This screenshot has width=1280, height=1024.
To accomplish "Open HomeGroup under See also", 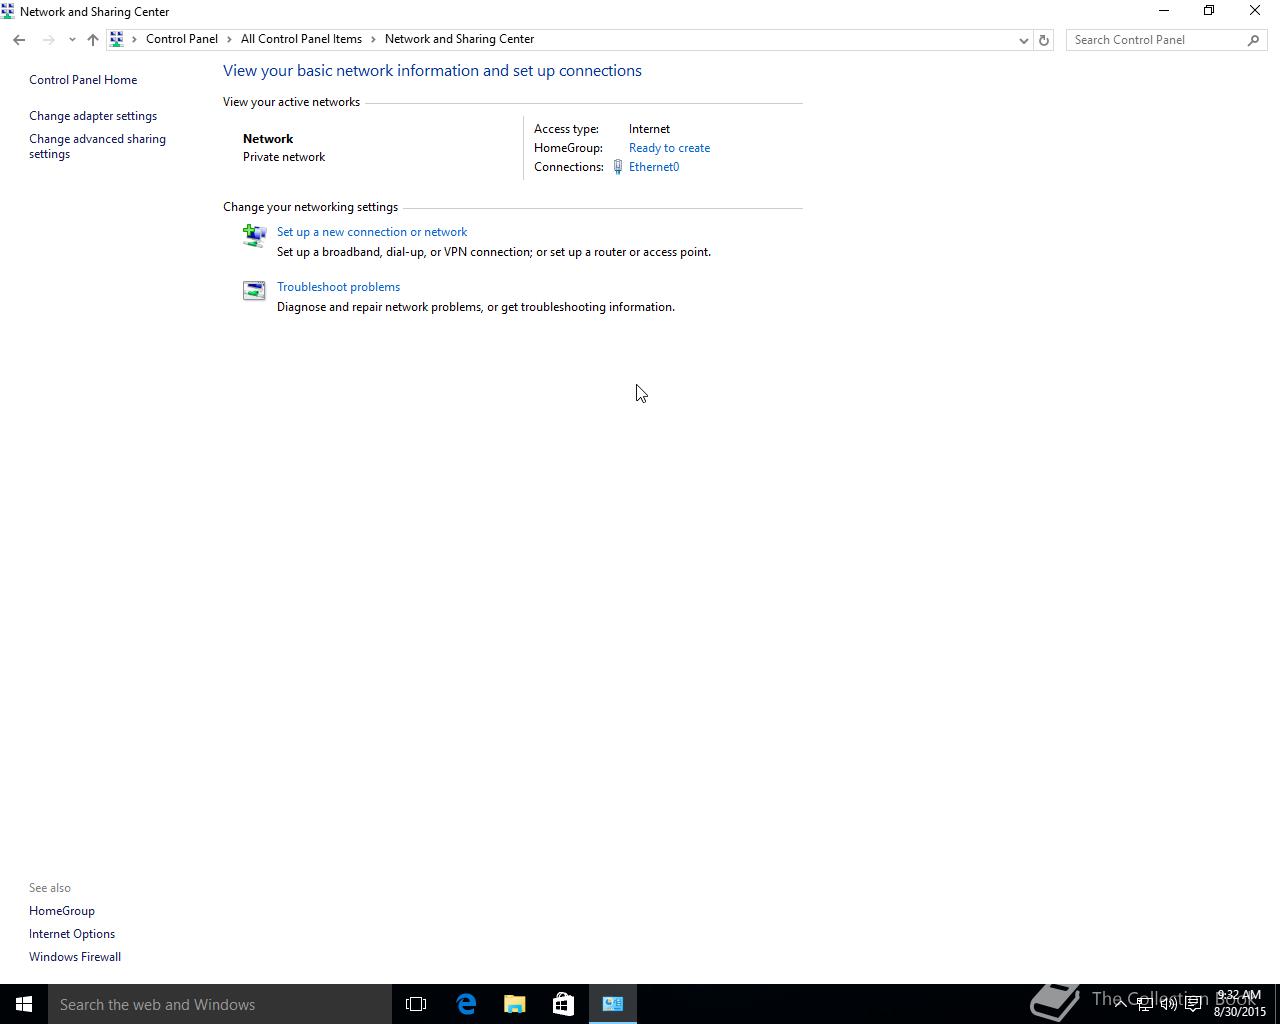I will pyautogui.click(x=62, y=911).
